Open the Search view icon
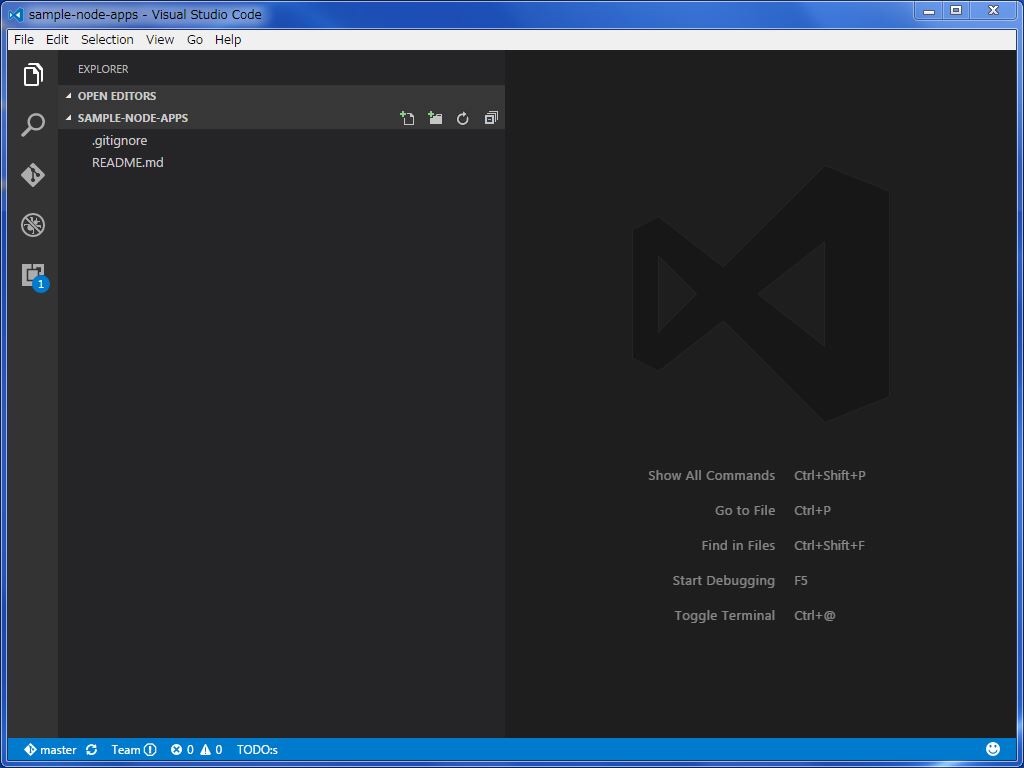 33,125
